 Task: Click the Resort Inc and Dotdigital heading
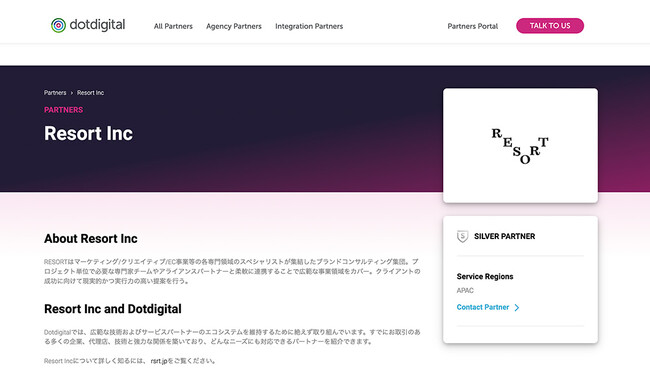[x=113, y=309]
